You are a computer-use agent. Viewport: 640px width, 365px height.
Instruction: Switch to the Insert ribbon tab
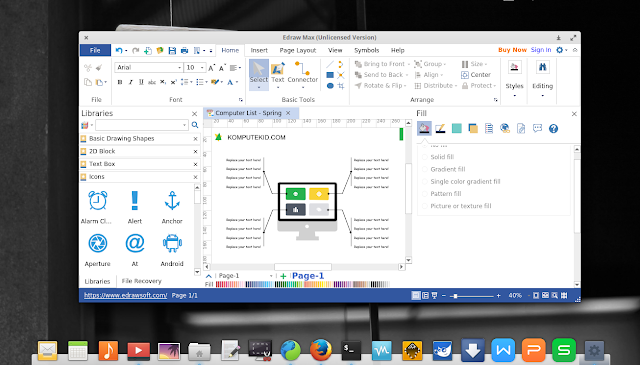(259, 50)
